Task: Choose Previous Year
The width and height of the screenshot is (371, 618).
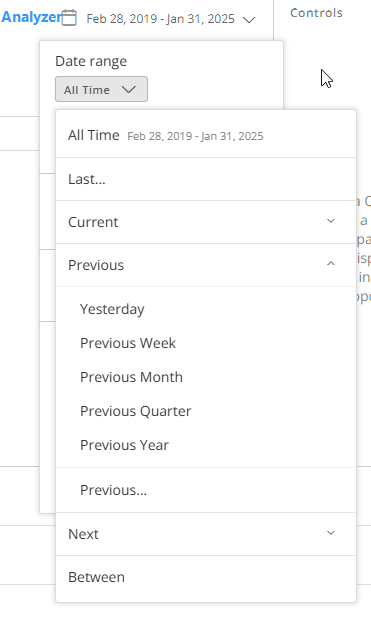Action: pos(124,445)
